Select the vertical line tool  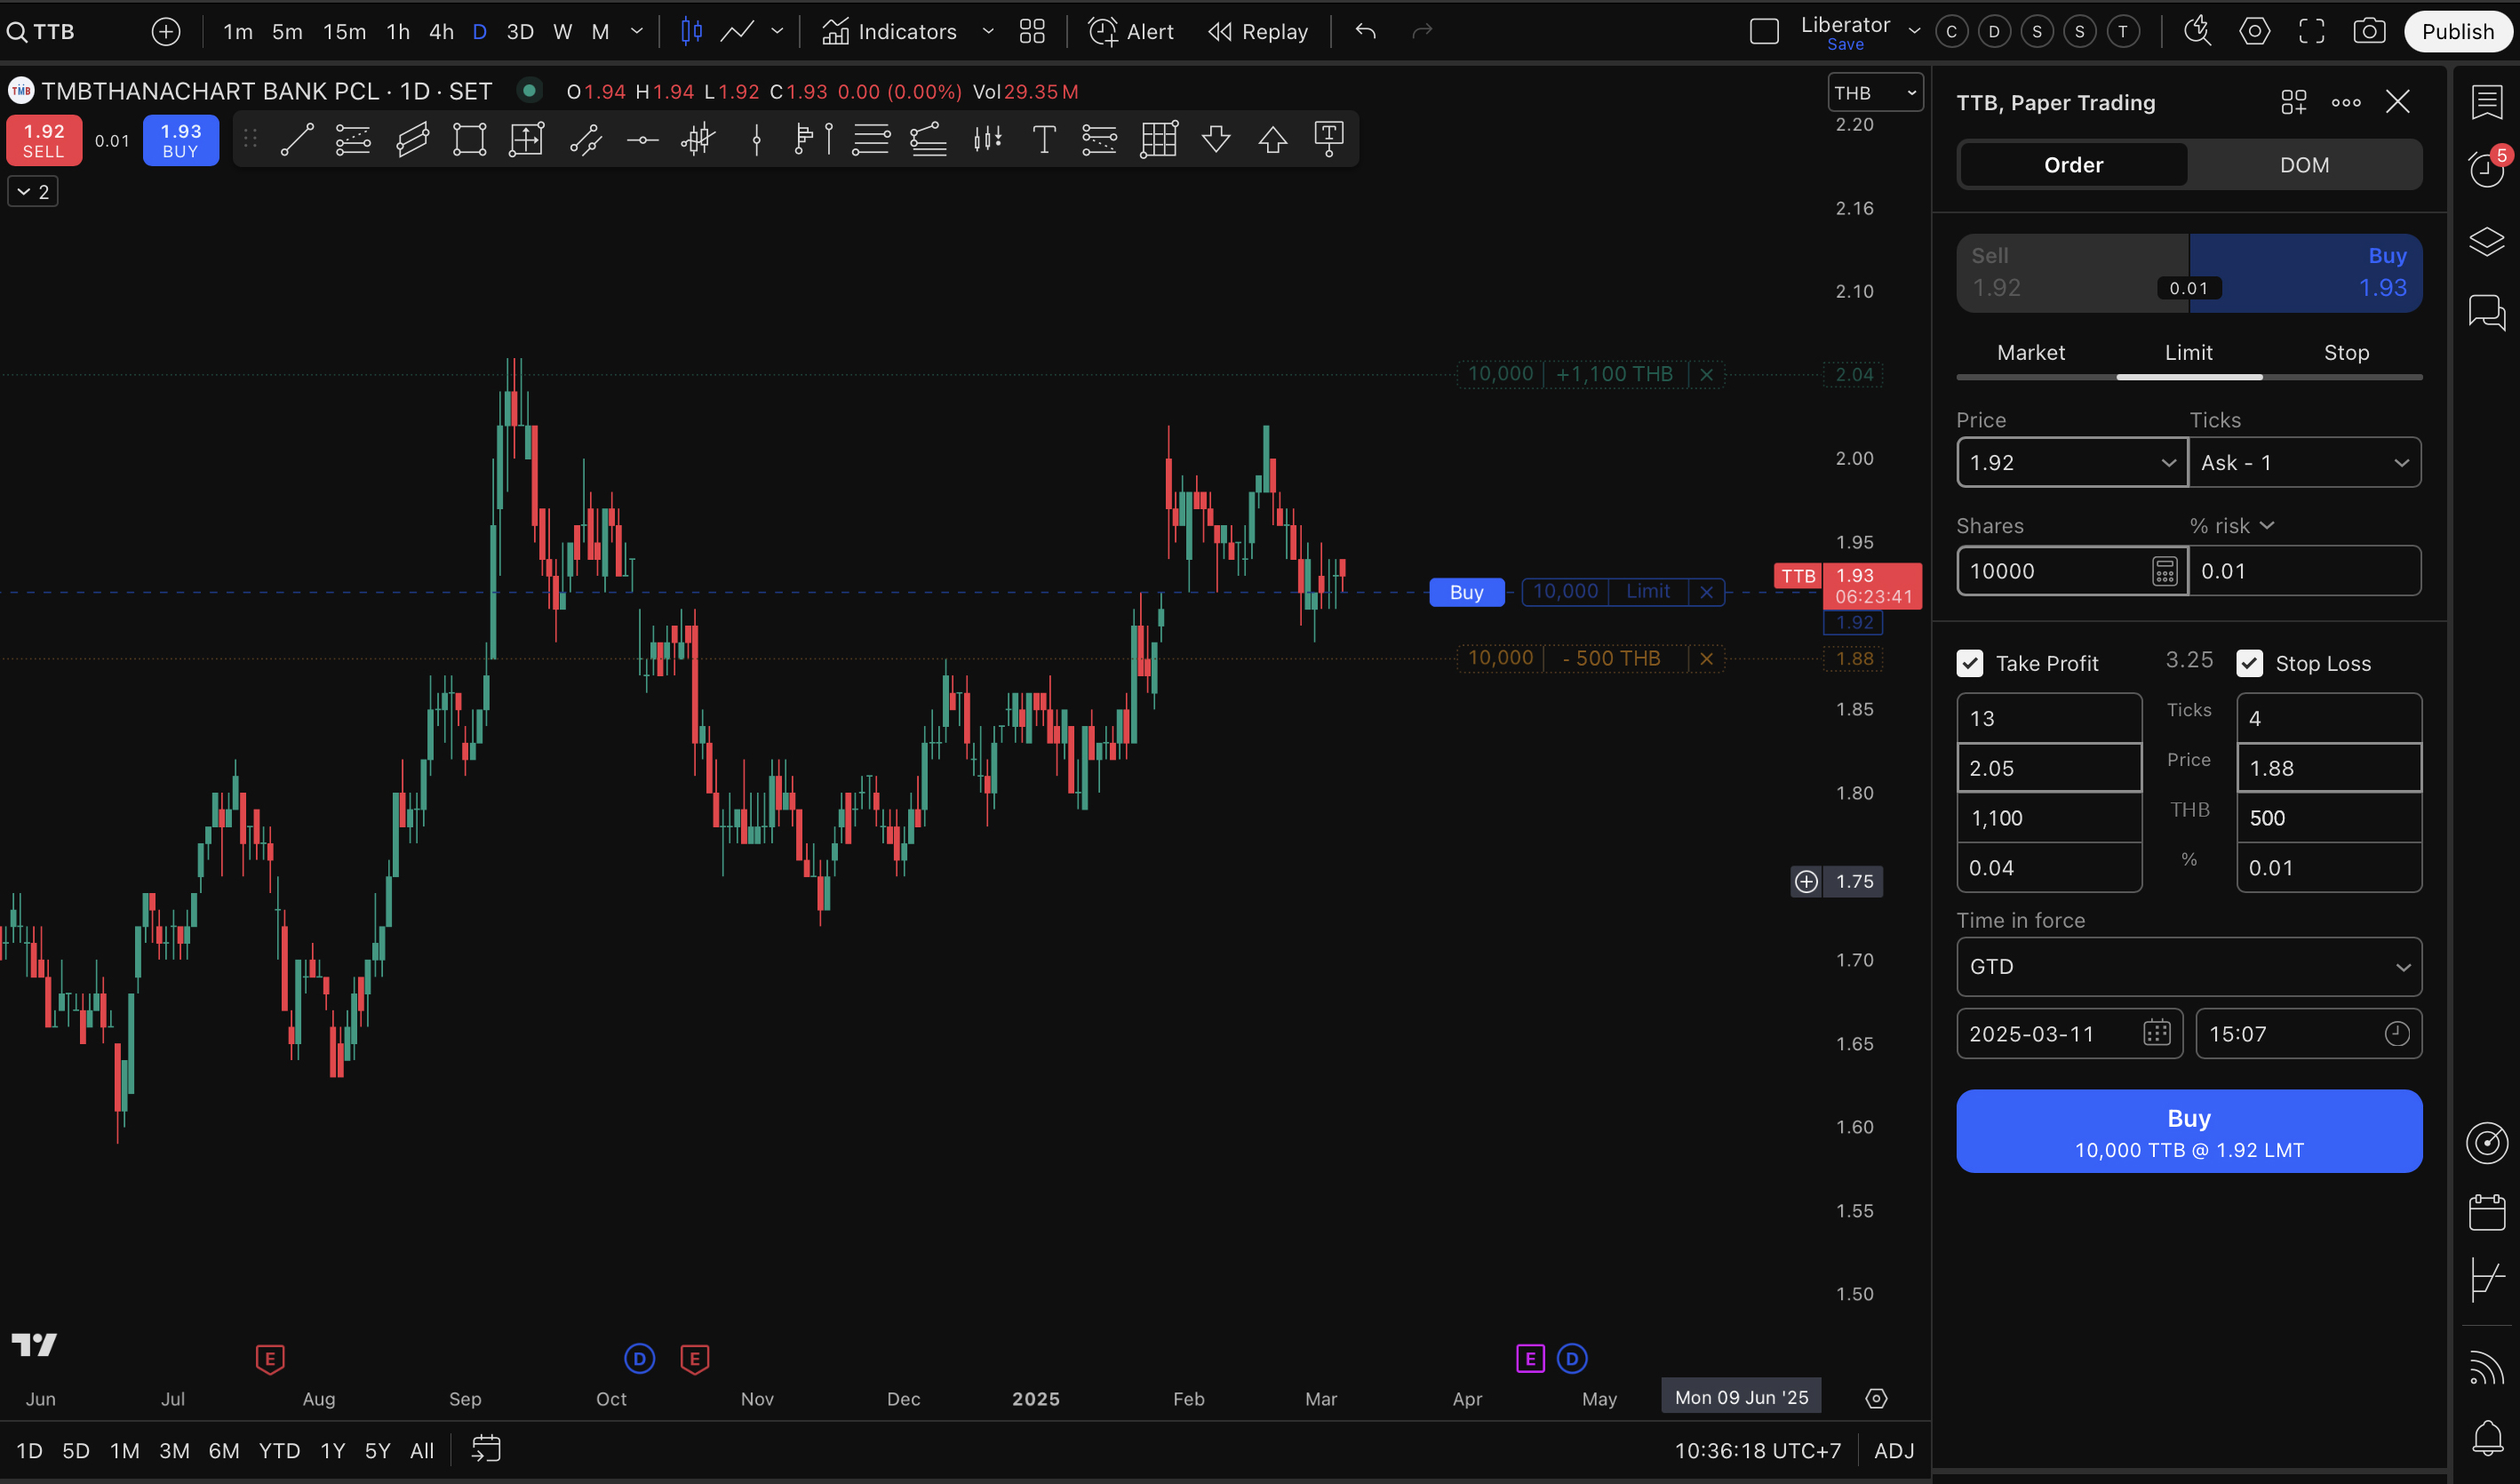click(x=757, y=140)
